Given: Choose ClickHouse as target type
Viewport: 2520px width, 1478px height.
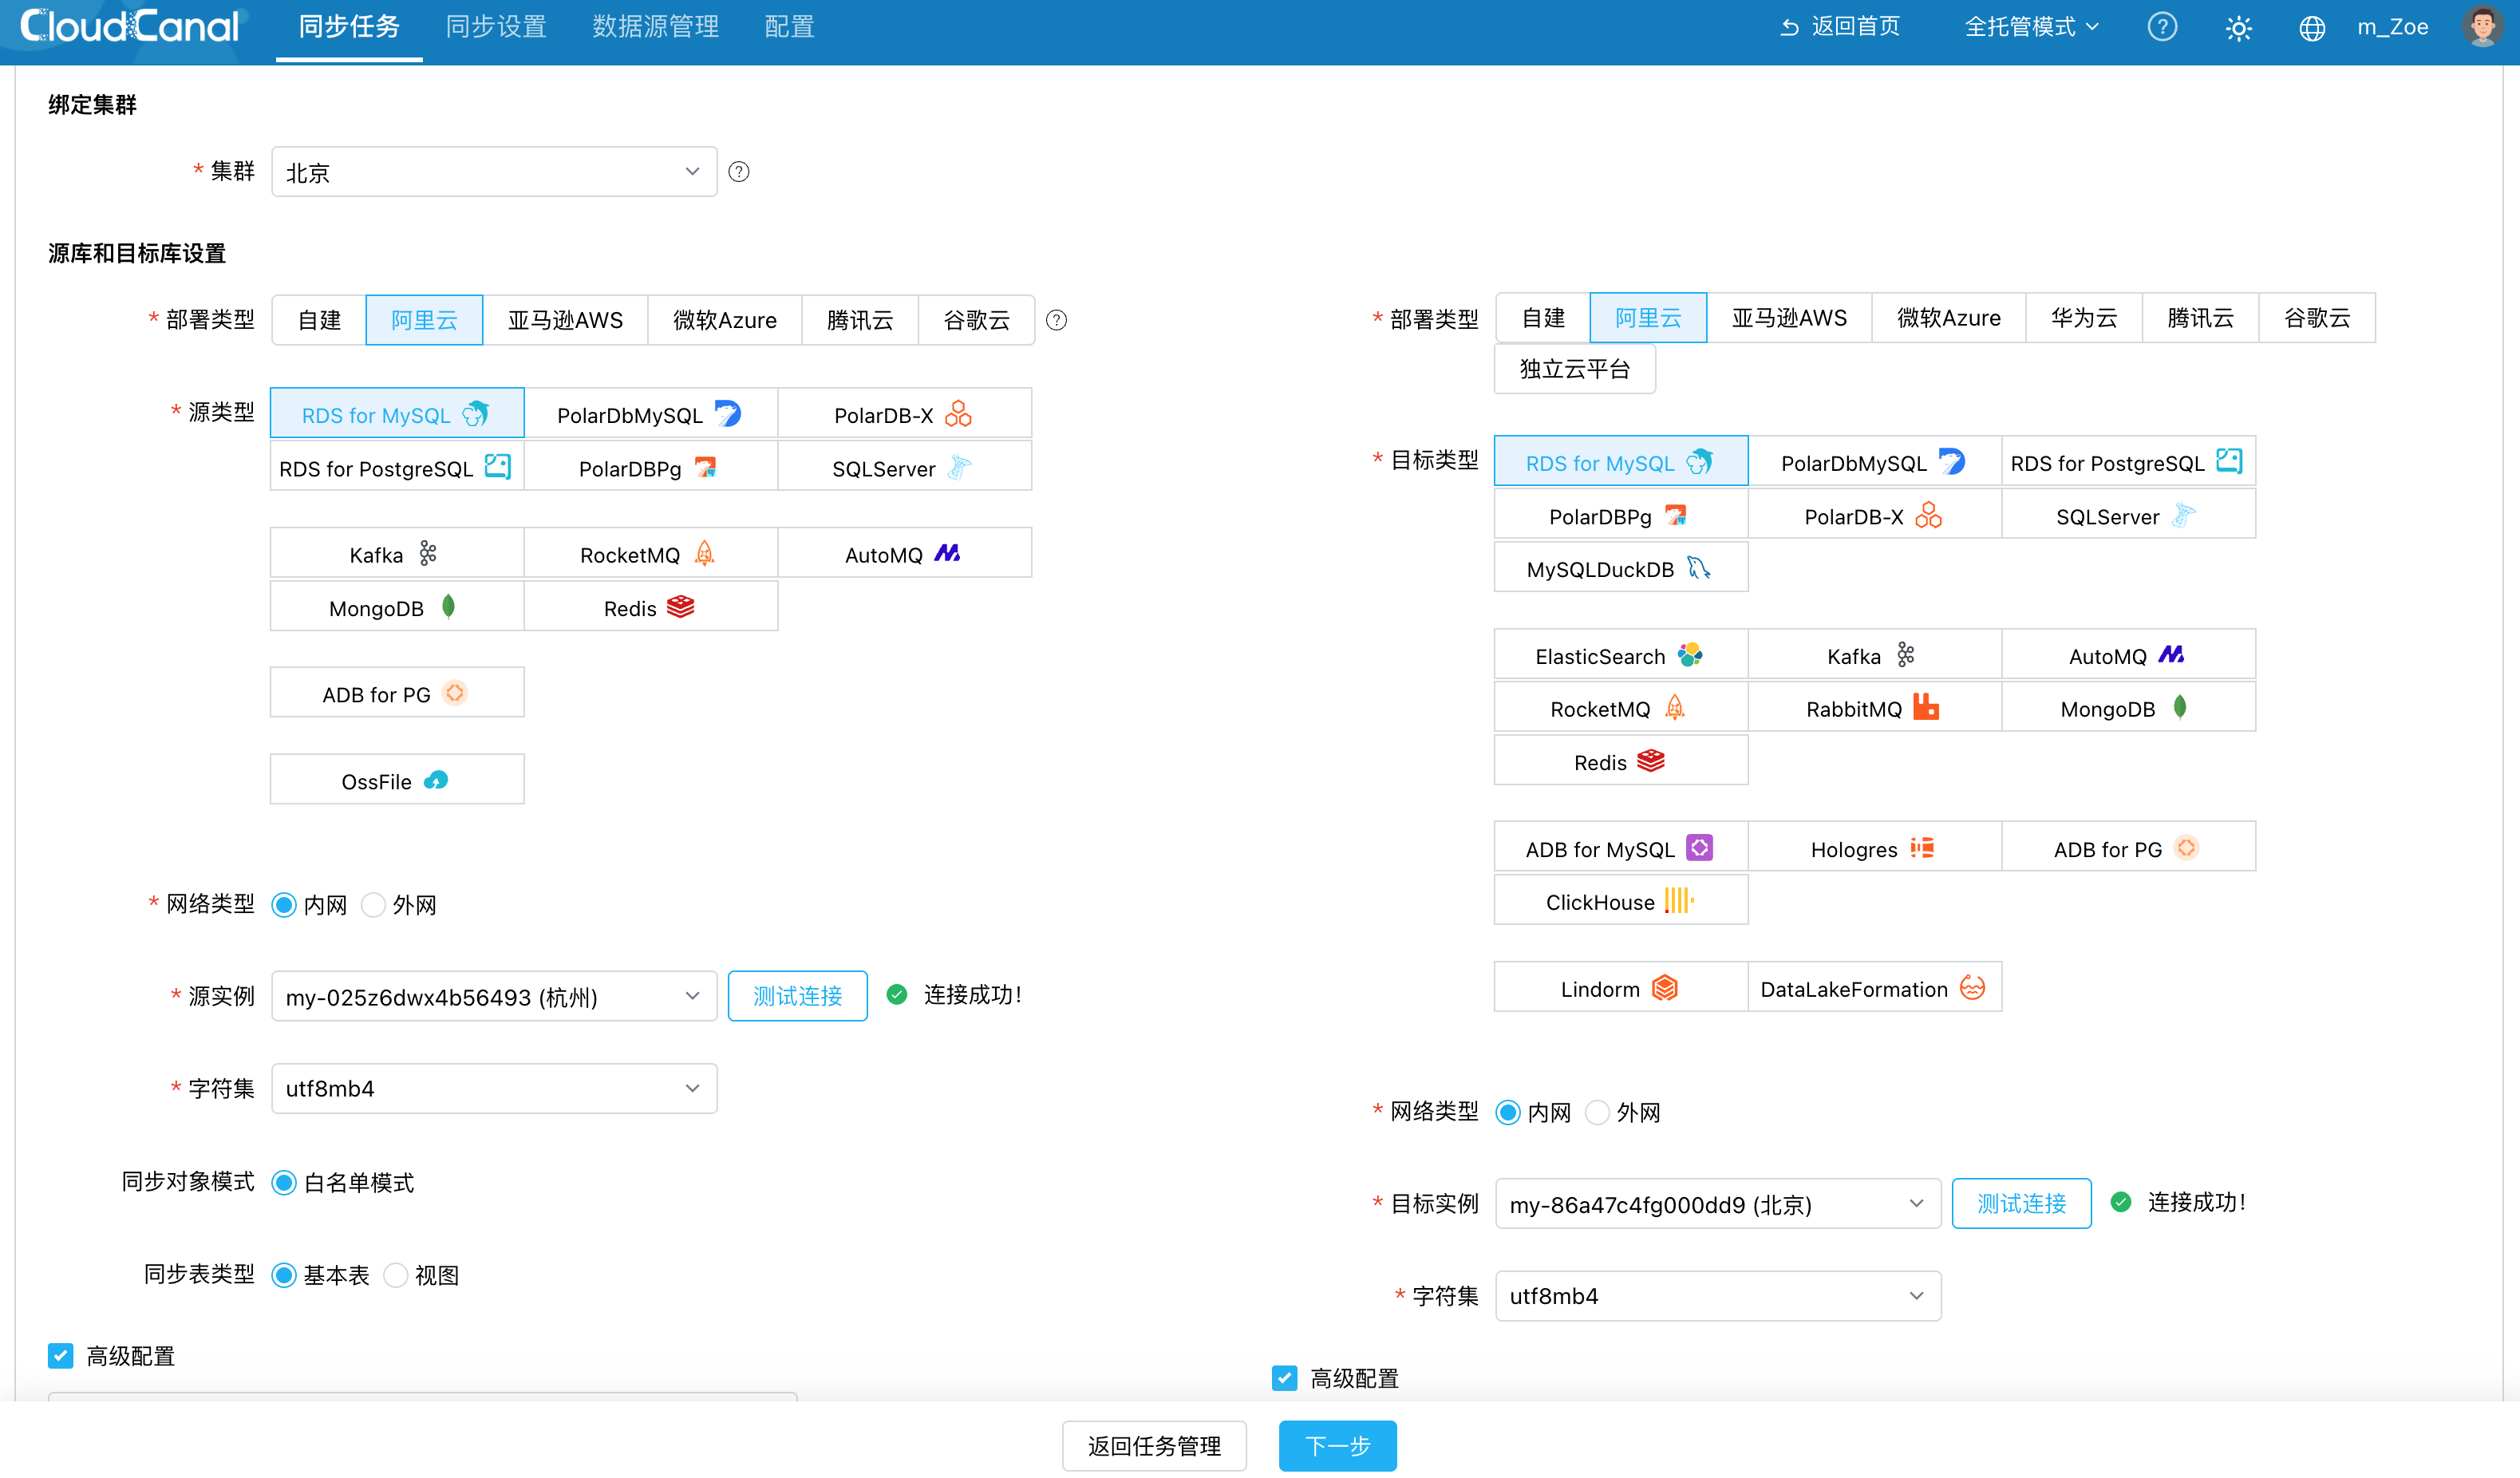Looking at the screenshot, I should click(1620, 901).
